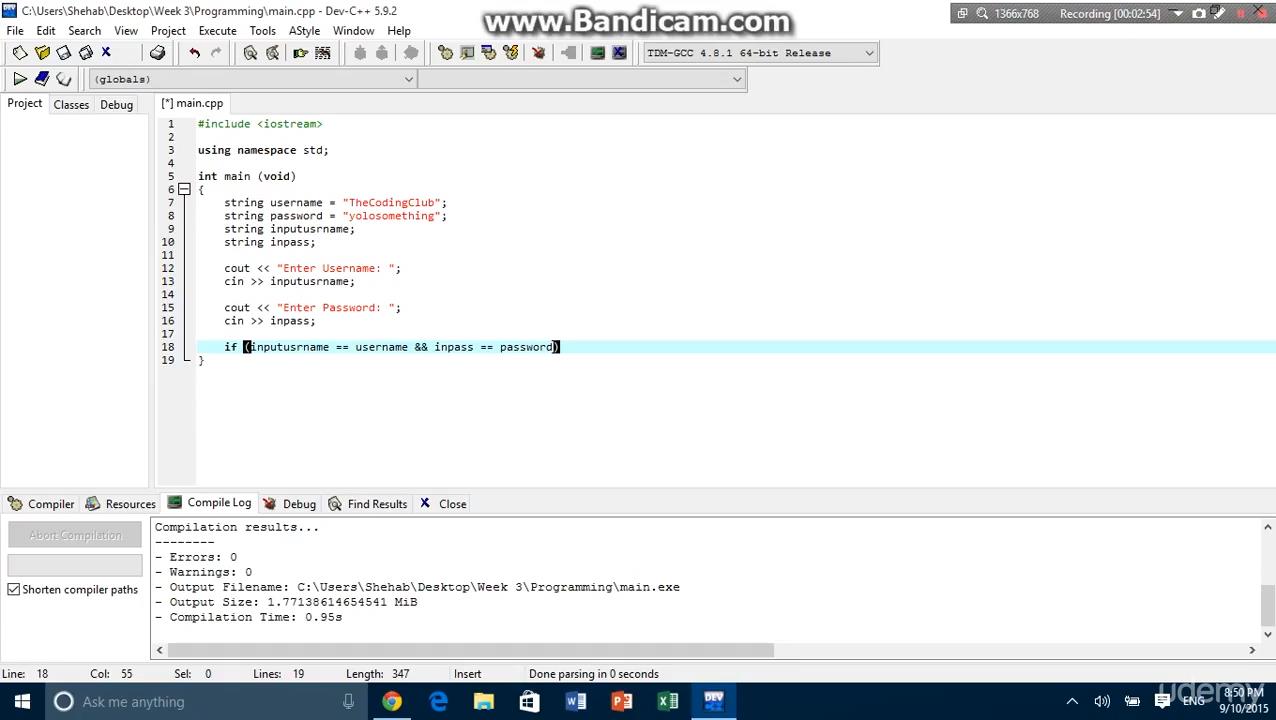The image size is (1276, 720).
Task: Click the Save file toolbar icon
Action: [64, 53]
